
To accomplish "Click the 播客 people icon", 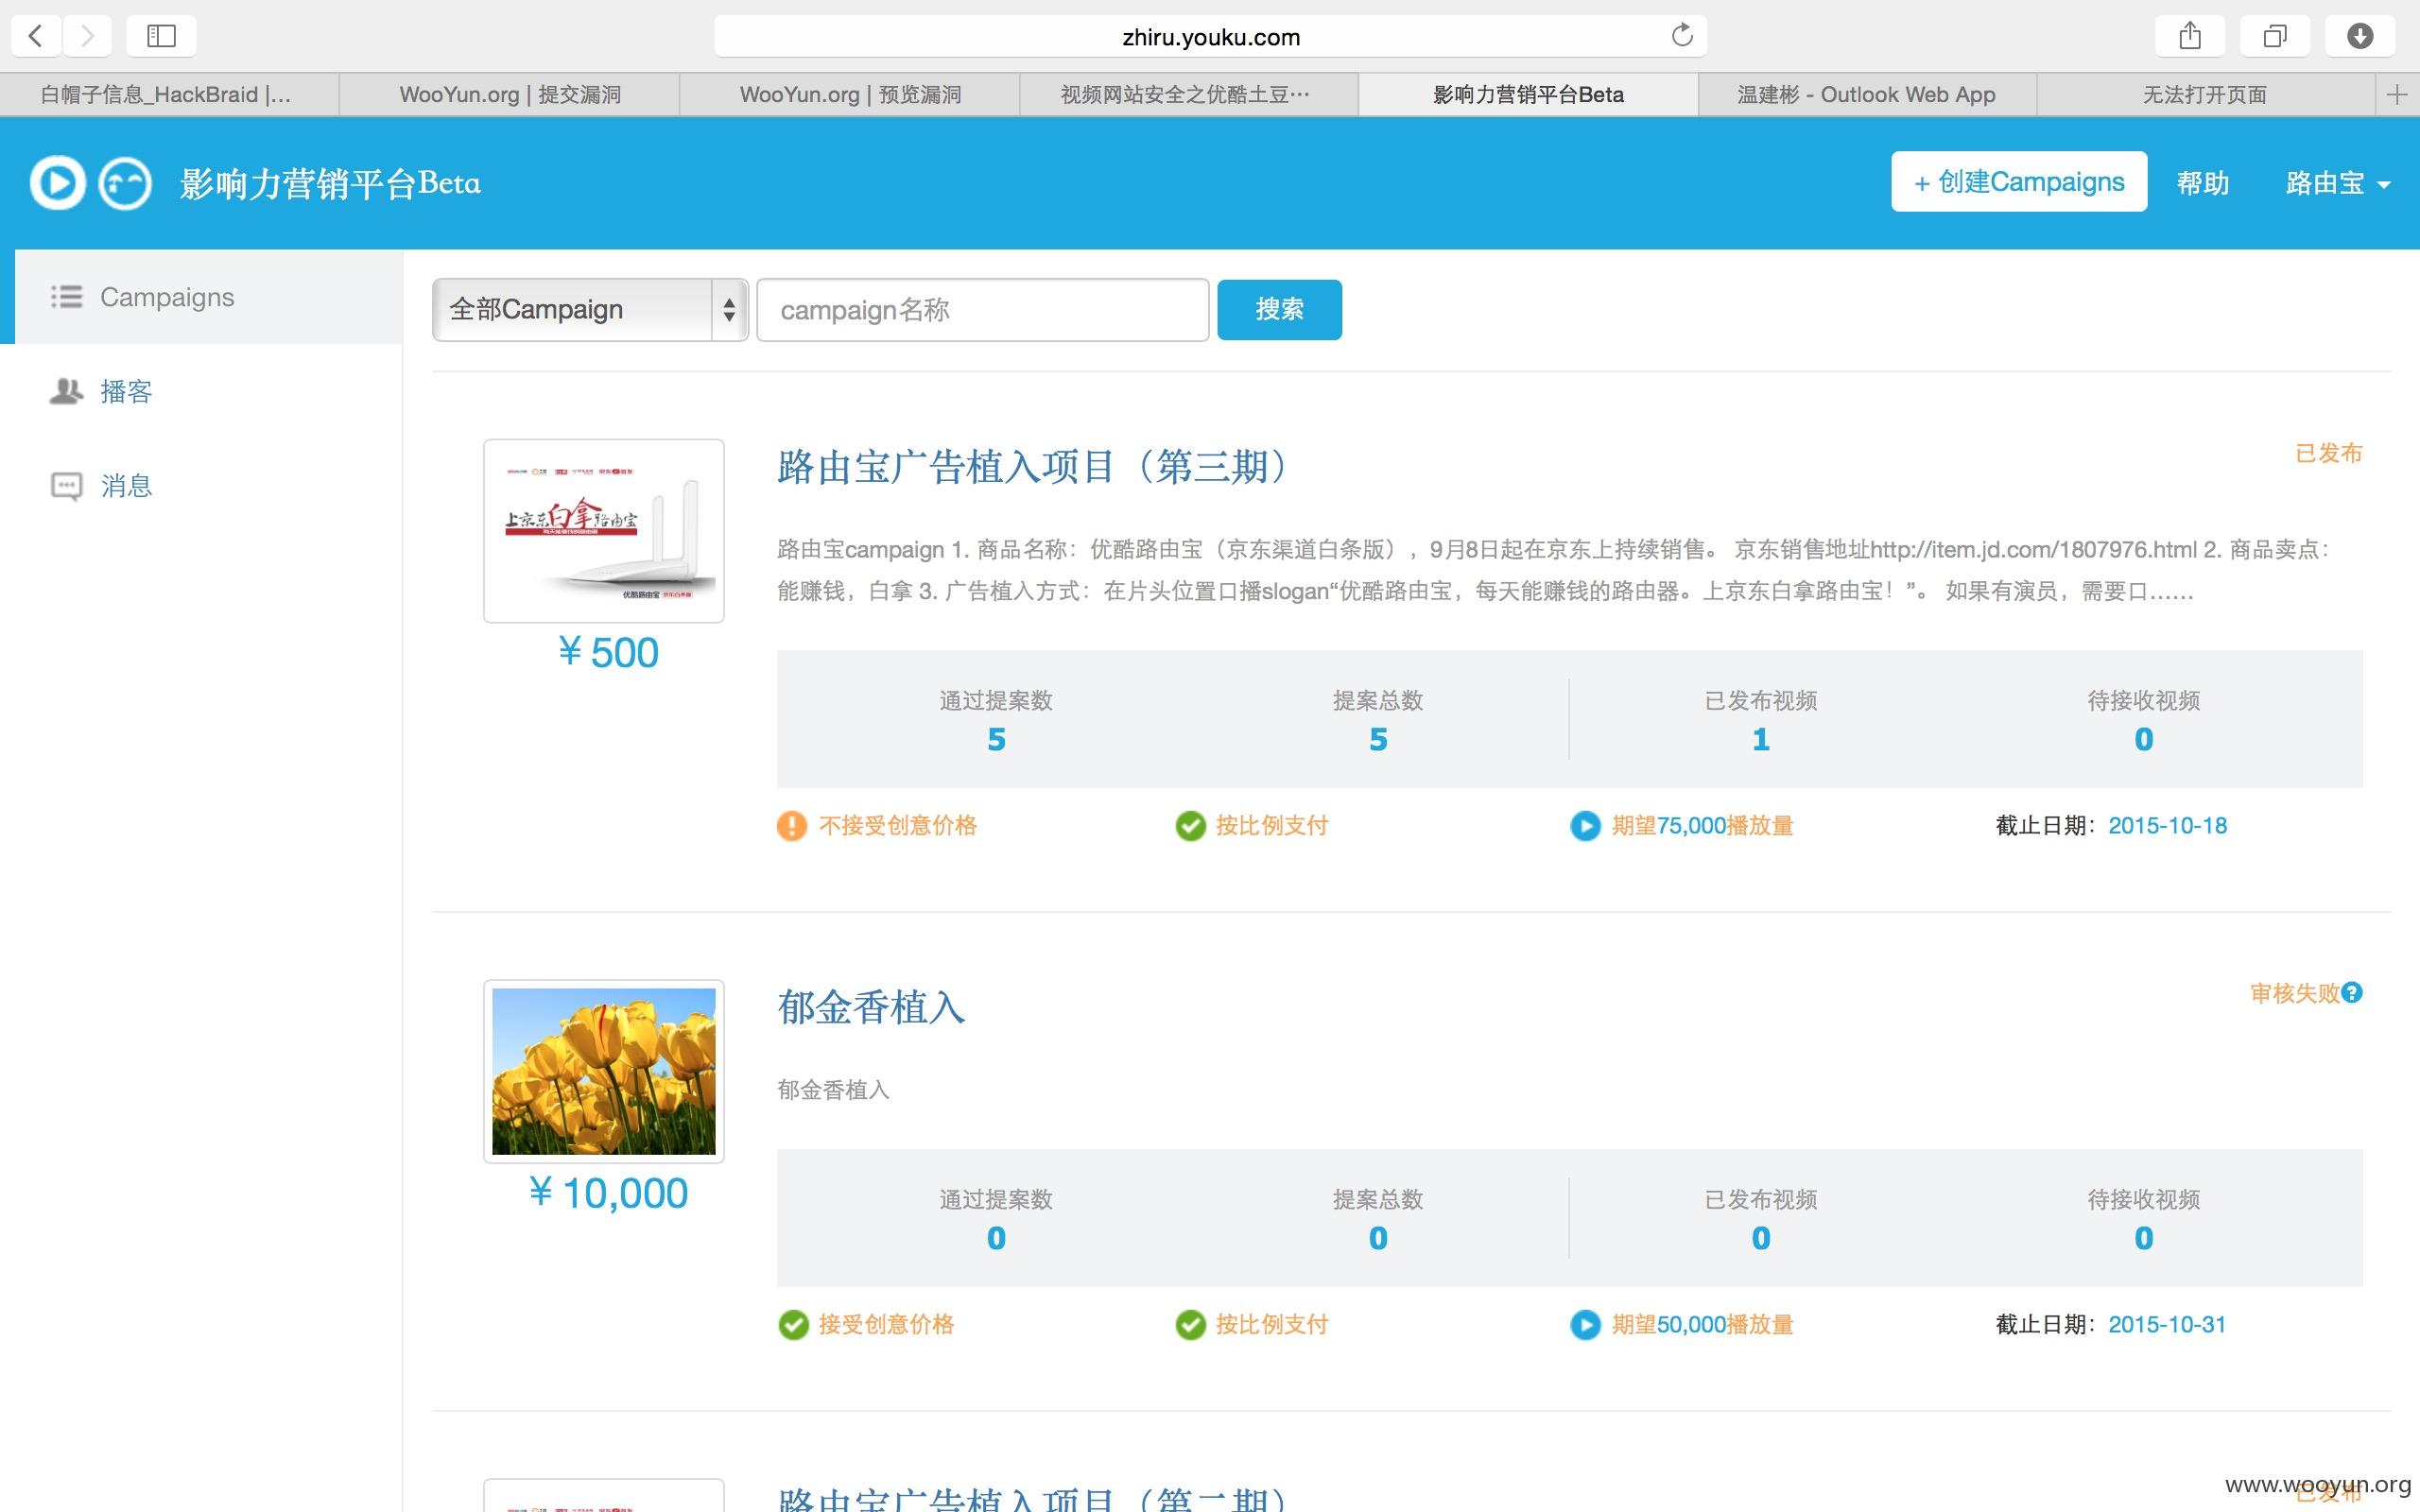I will click(66, 391).
